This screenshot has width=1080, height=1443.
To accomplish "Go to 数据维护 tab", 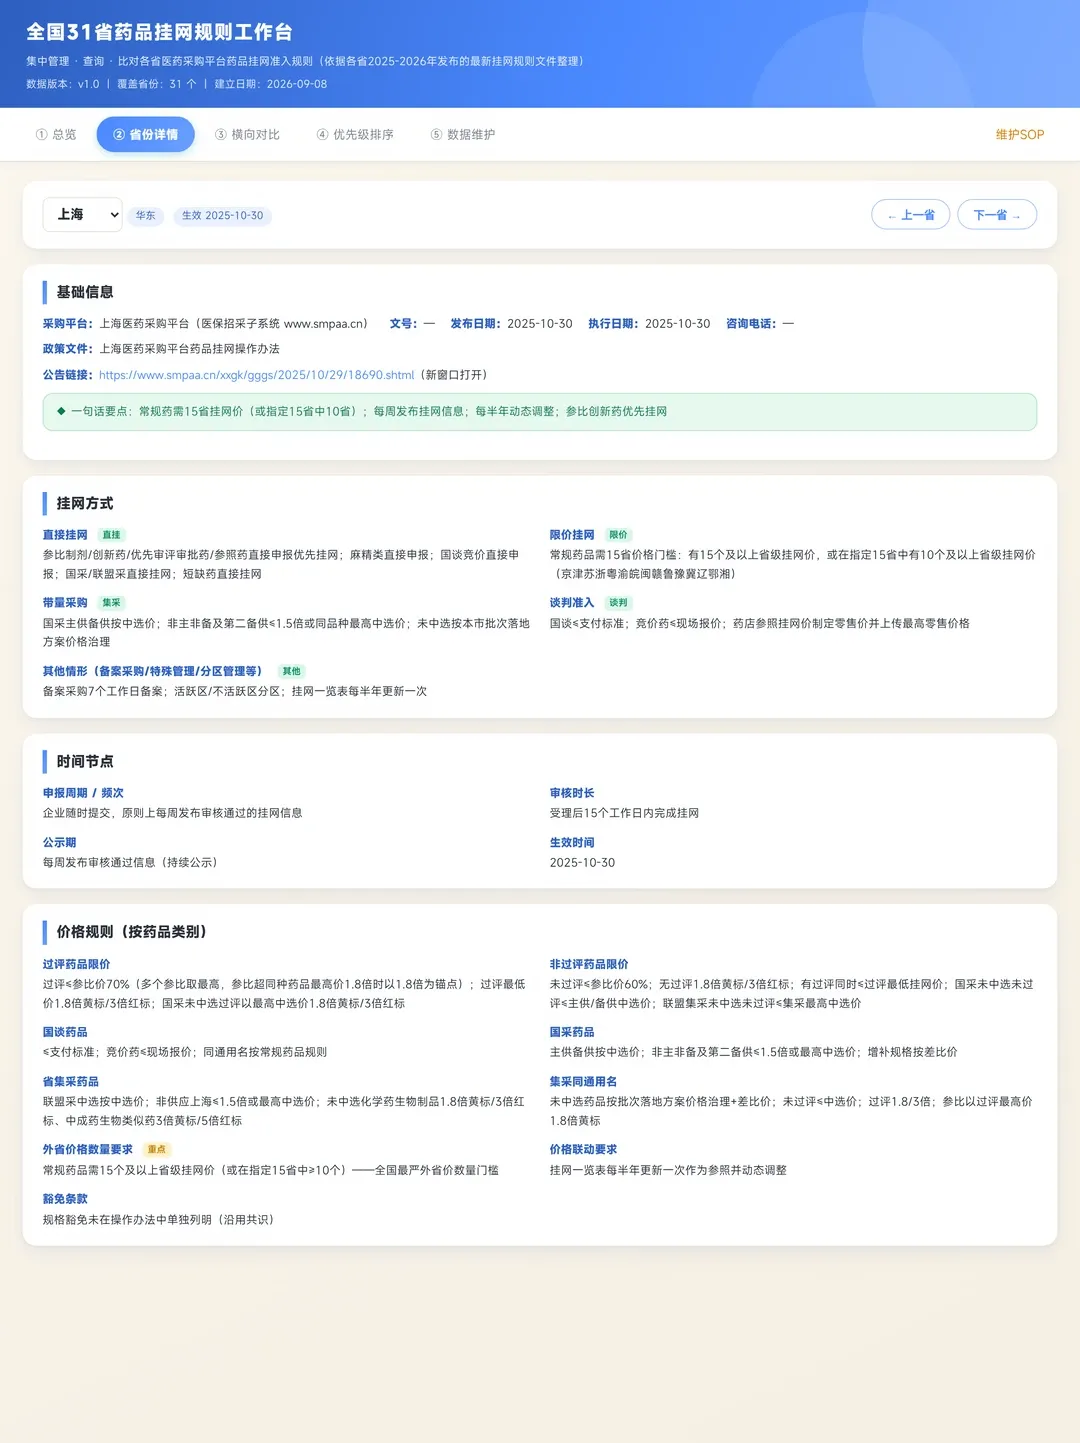I will [463, 135].
